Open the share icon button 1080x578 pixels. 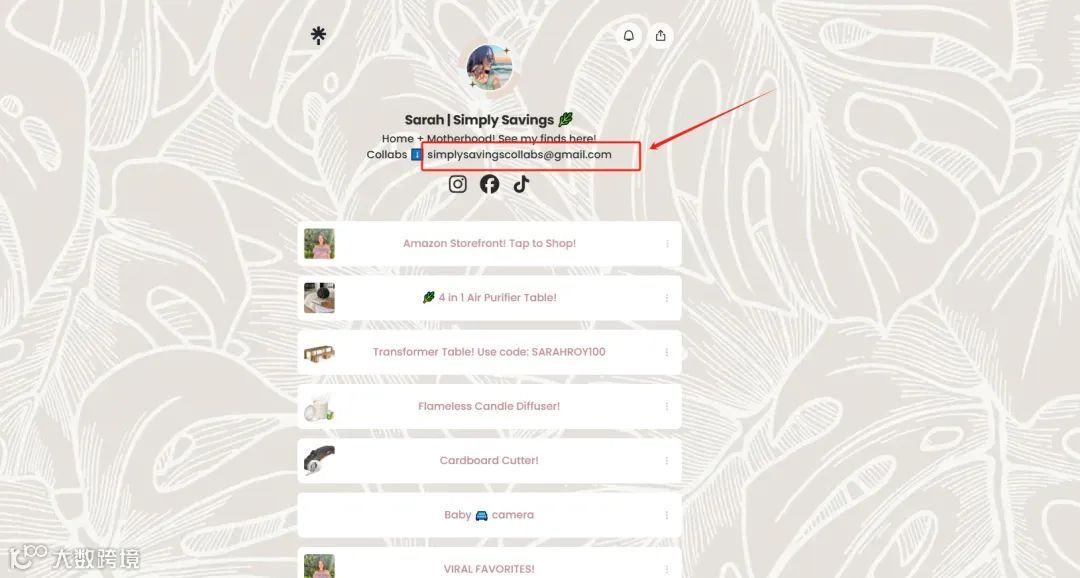(661, 36)
